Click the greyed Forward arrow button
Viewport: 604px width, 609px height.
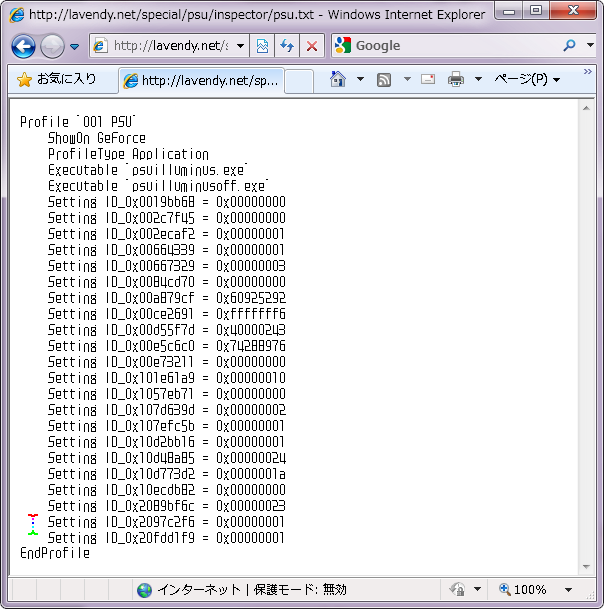pyautogui.click(x=52, y=46)
